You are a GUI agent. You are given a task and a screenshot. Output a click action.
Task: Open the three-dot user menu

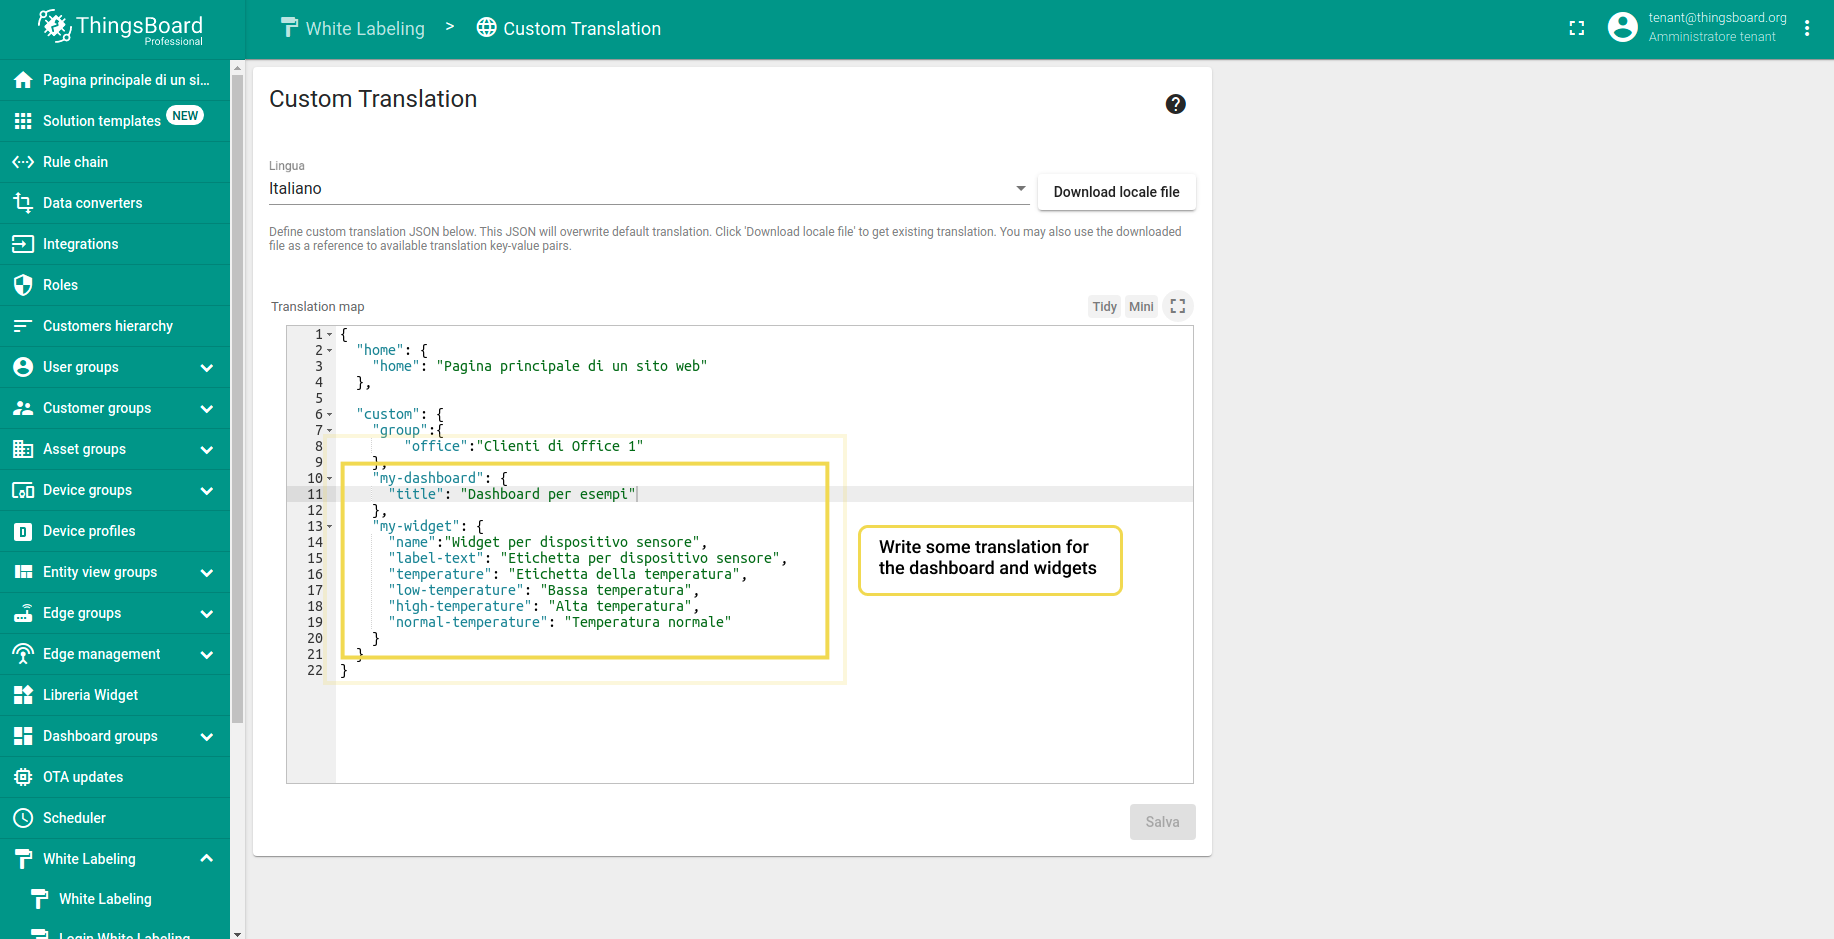[x=1806, y=28]
